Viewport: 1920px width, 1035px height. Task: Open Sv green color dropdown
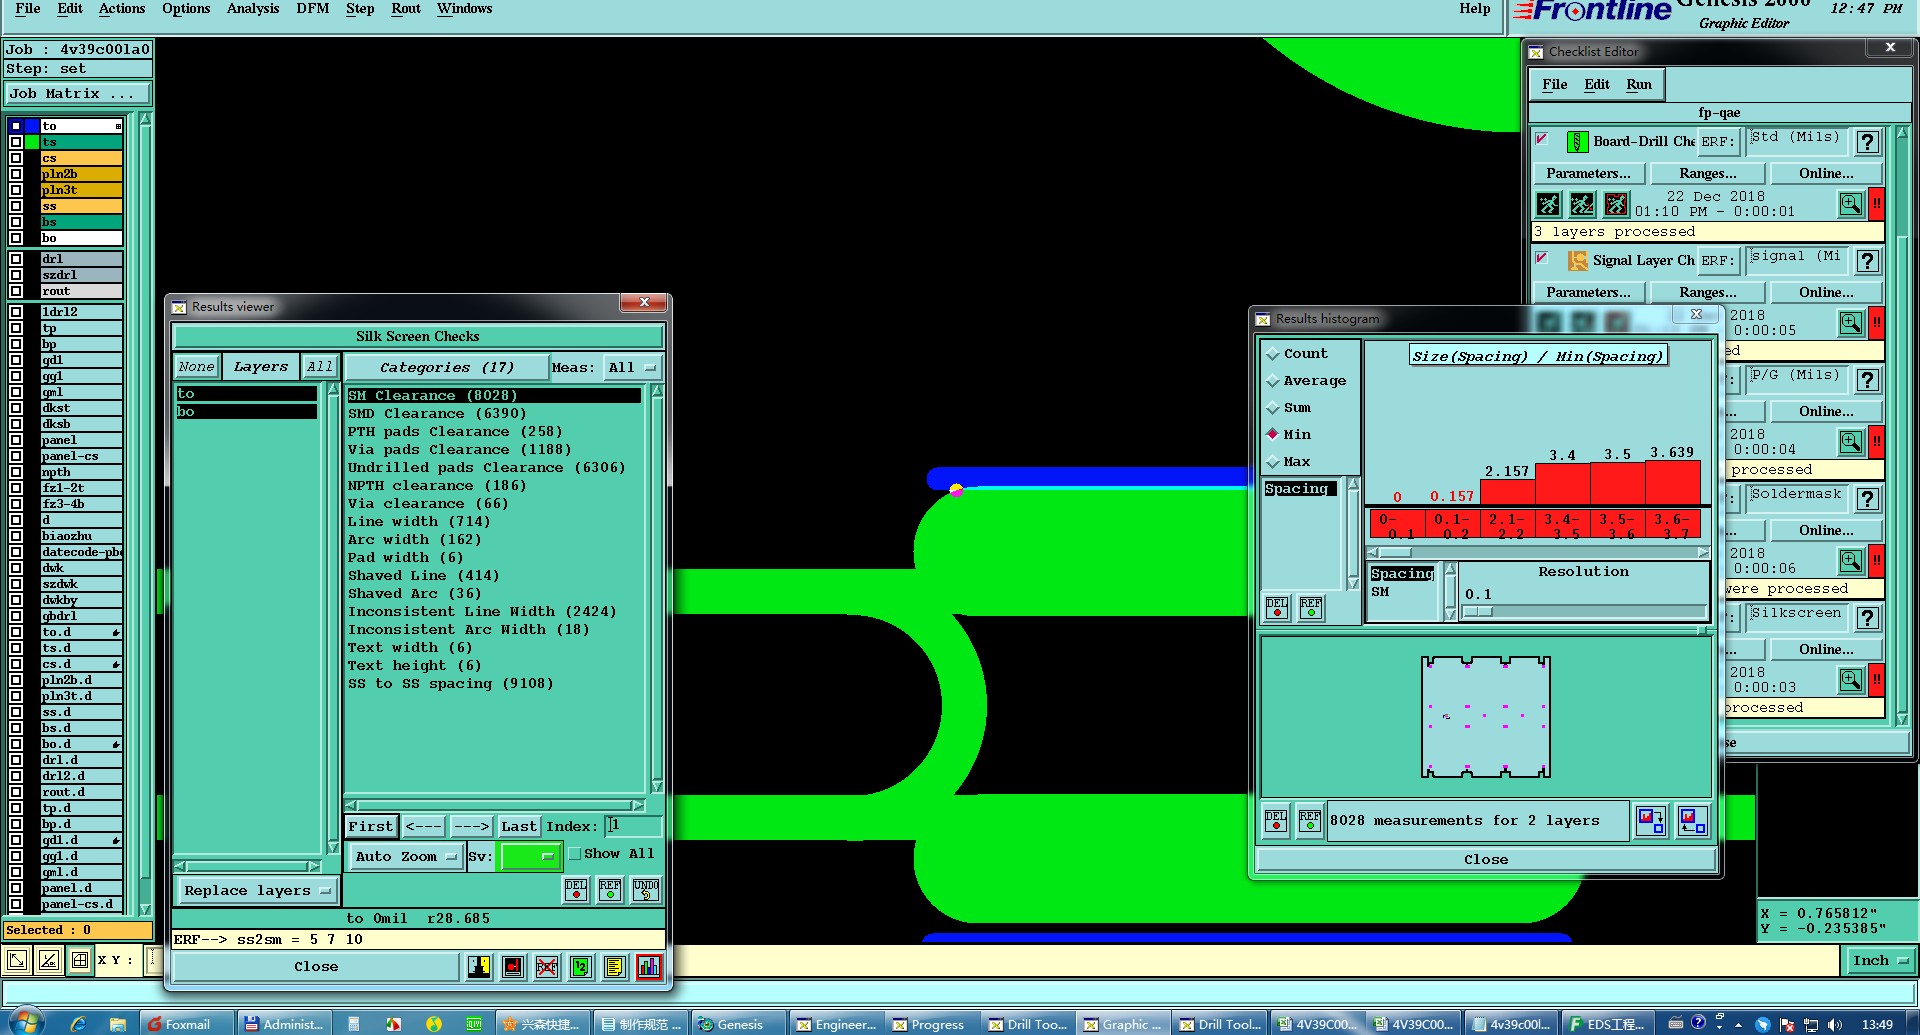pyautogui.click(x=529, y=857)
